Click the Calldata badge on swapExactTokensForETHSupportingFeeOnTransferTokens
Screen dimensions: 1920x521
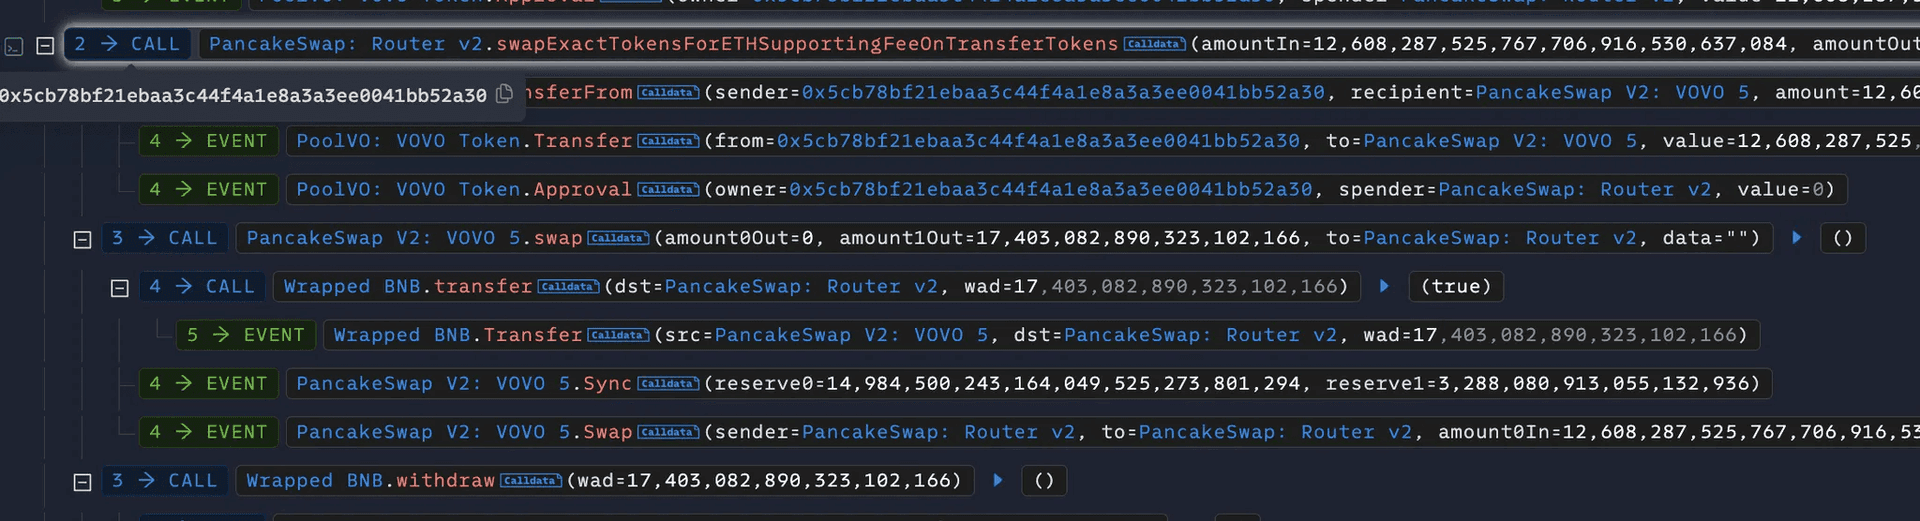1154,44
